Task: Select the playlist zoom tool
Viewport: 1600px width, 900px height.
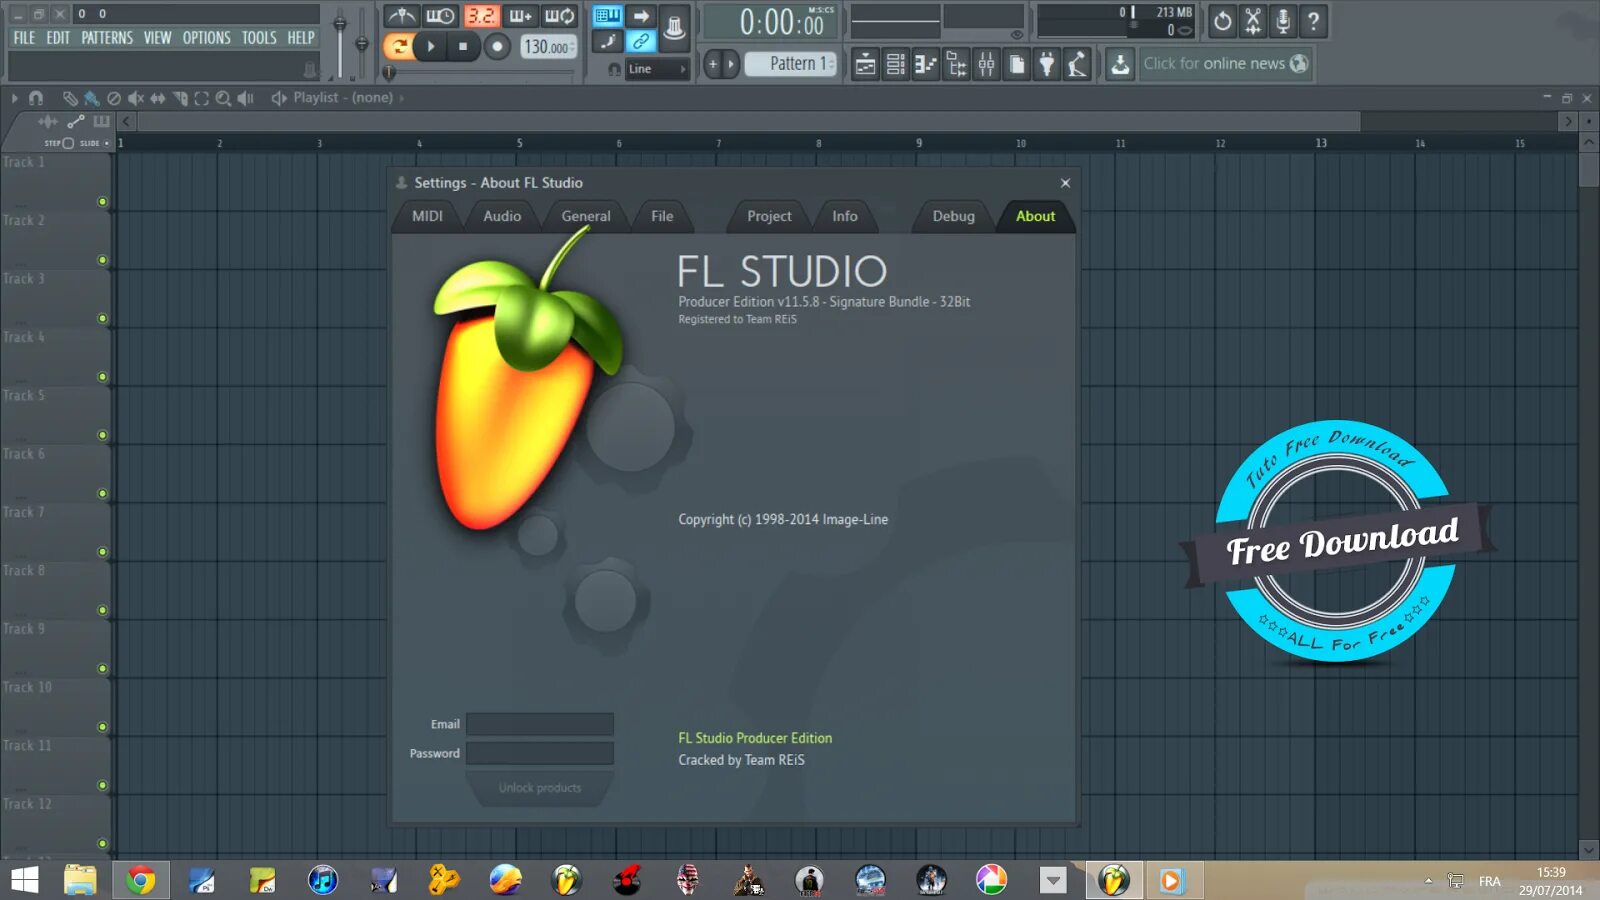Action: 224,98
